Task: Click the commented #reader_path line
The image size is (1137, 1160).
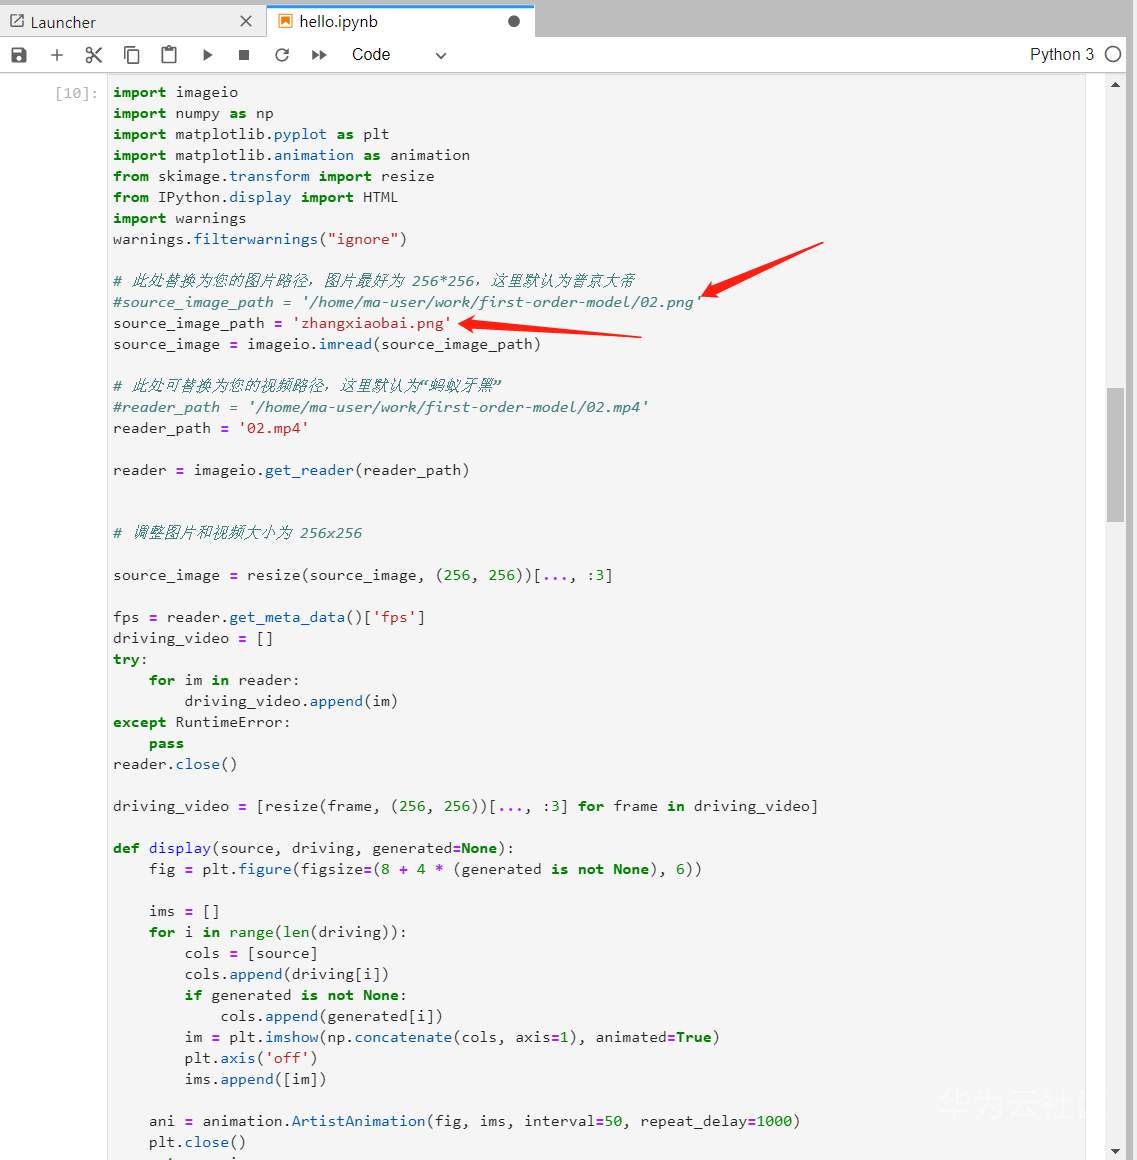Action: 380,407
